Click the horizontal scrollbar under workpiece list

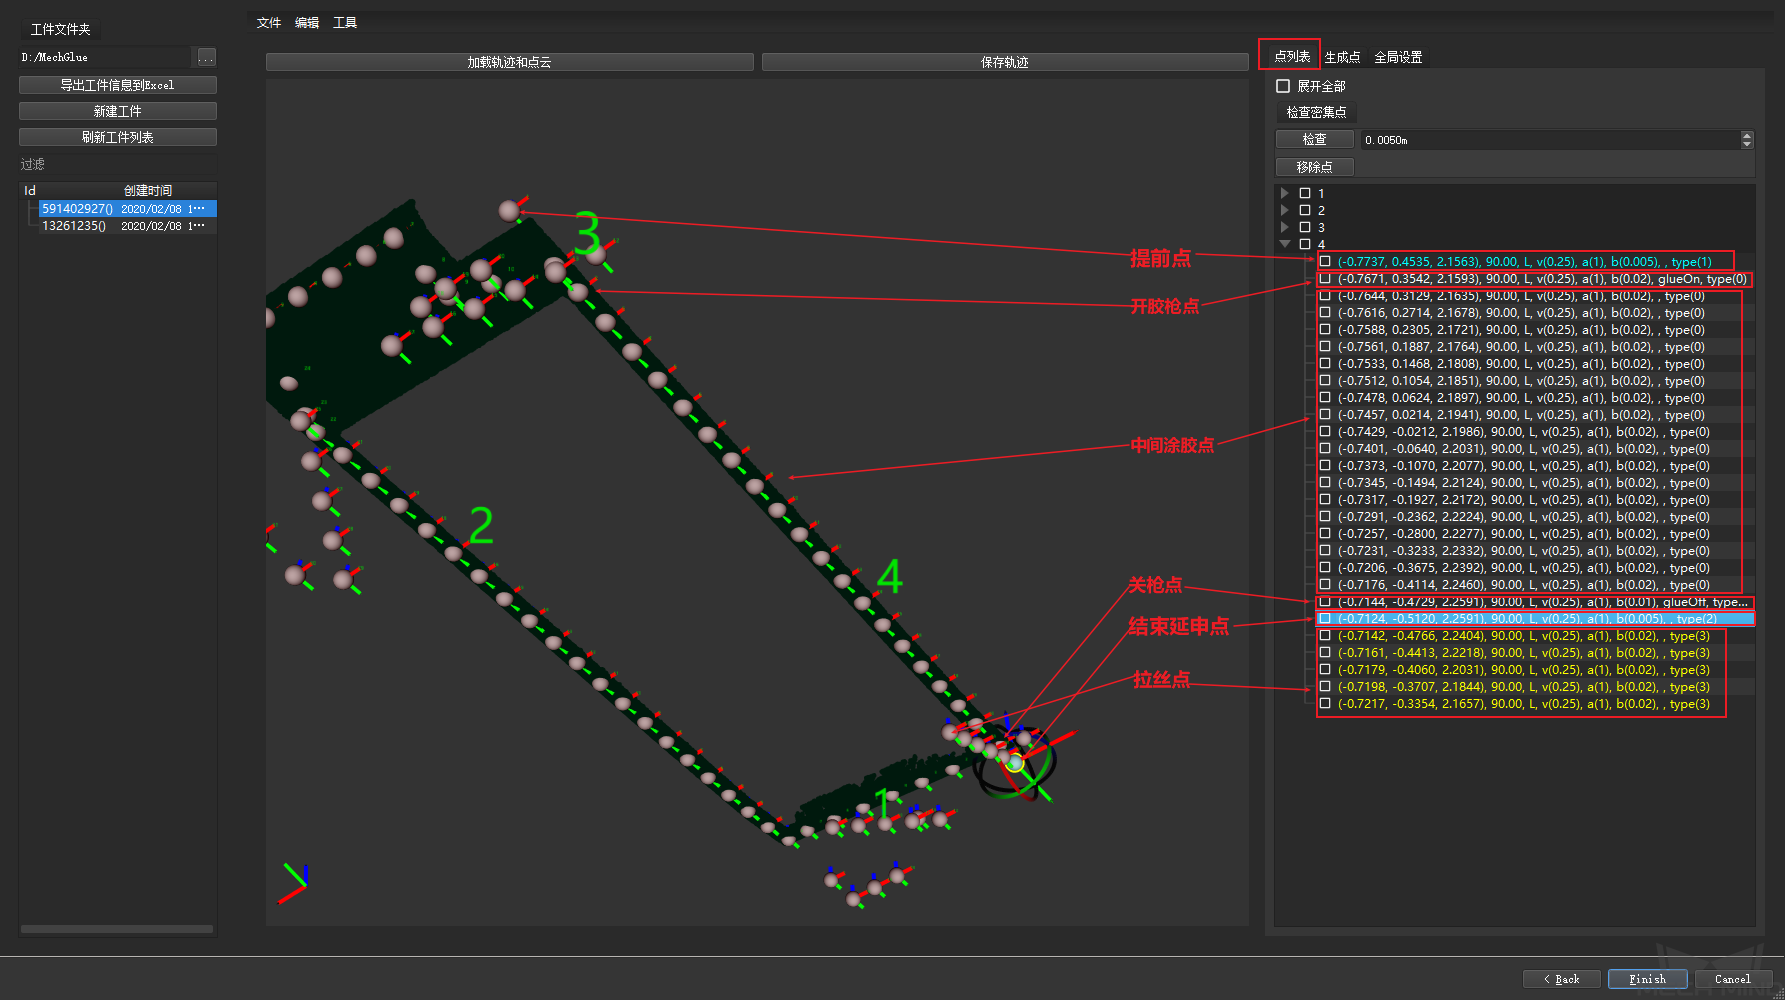pos(117,929)
